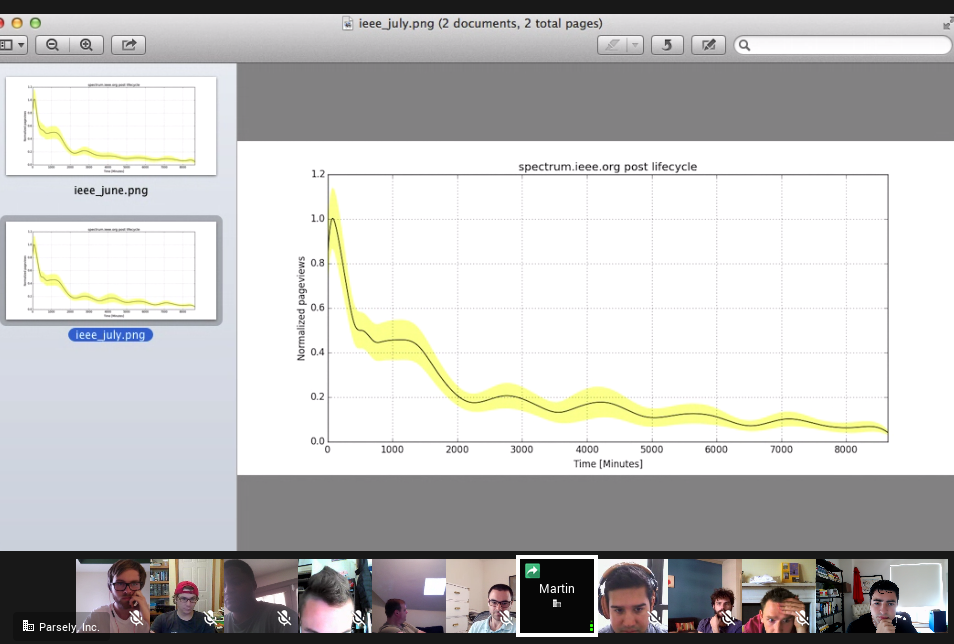Click the muted mic icon on red-cap participant

click(211, 618)
